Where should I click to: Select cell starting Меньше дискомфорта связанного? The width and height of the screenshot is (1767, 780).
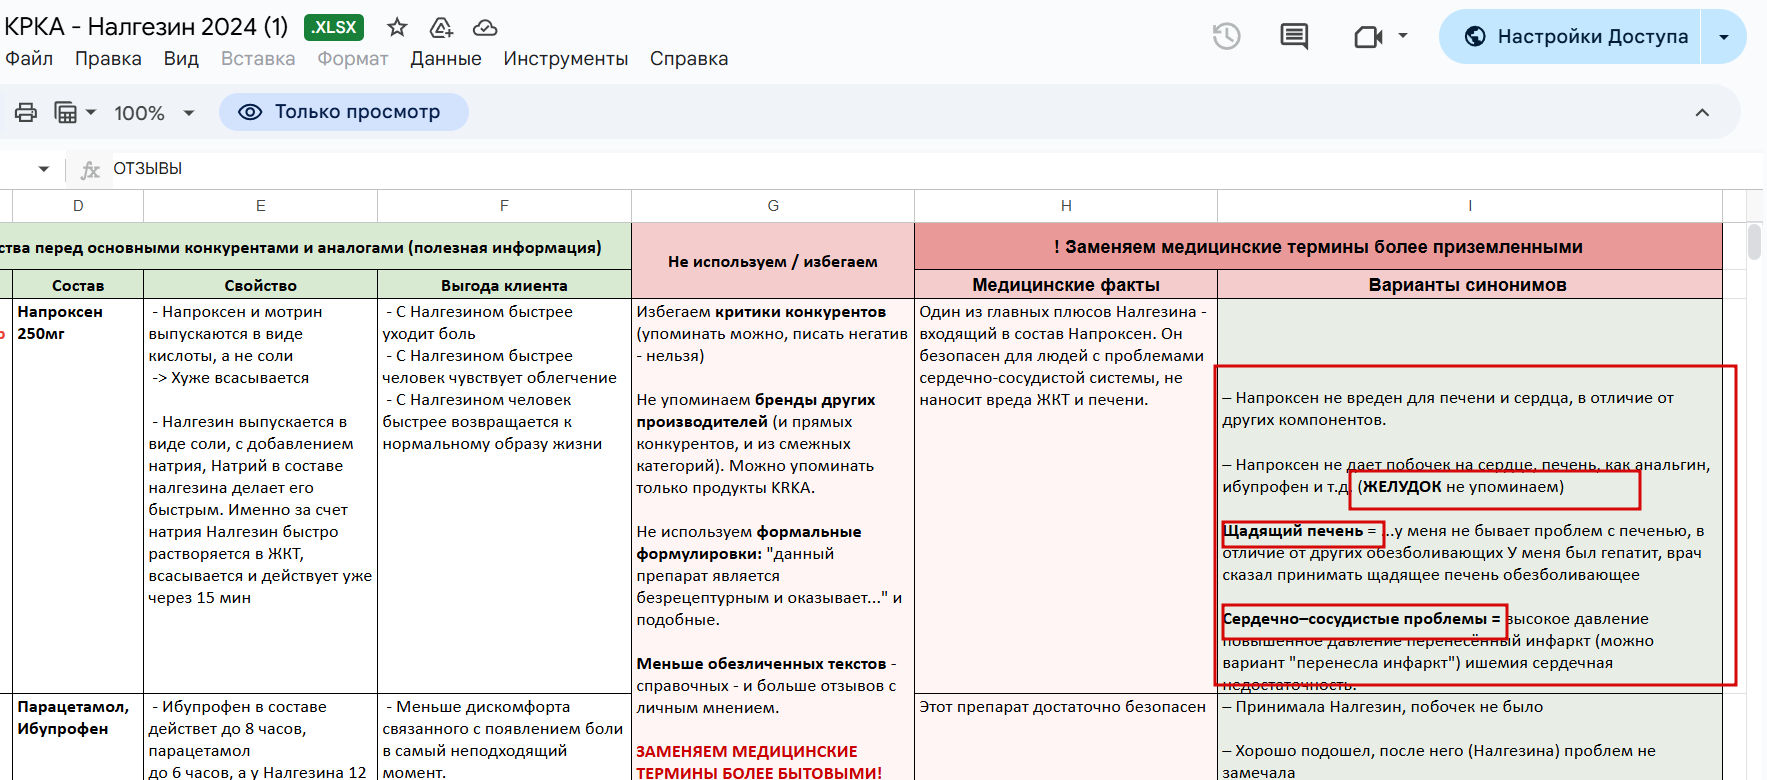coord(504,737)
